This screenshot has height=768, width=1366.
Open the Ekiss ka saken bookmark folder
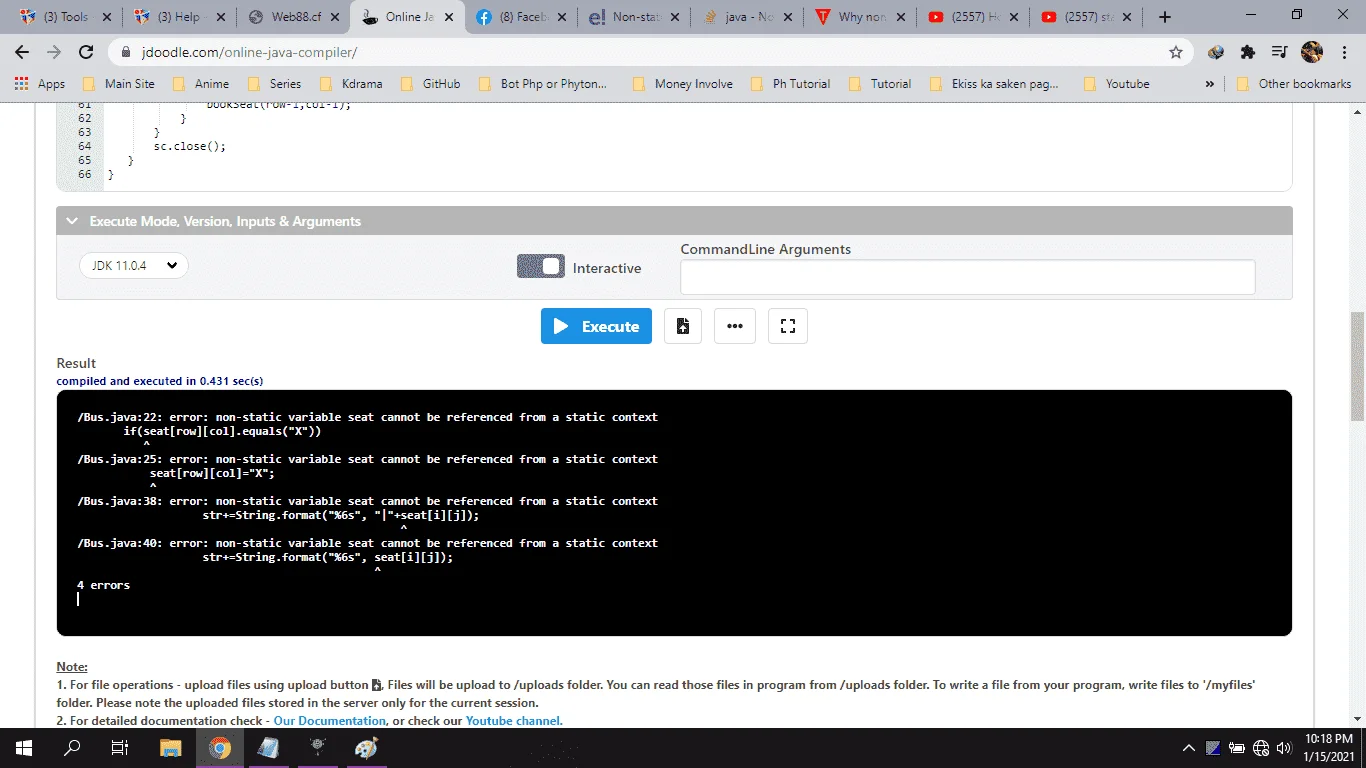(x=993, y=84)
